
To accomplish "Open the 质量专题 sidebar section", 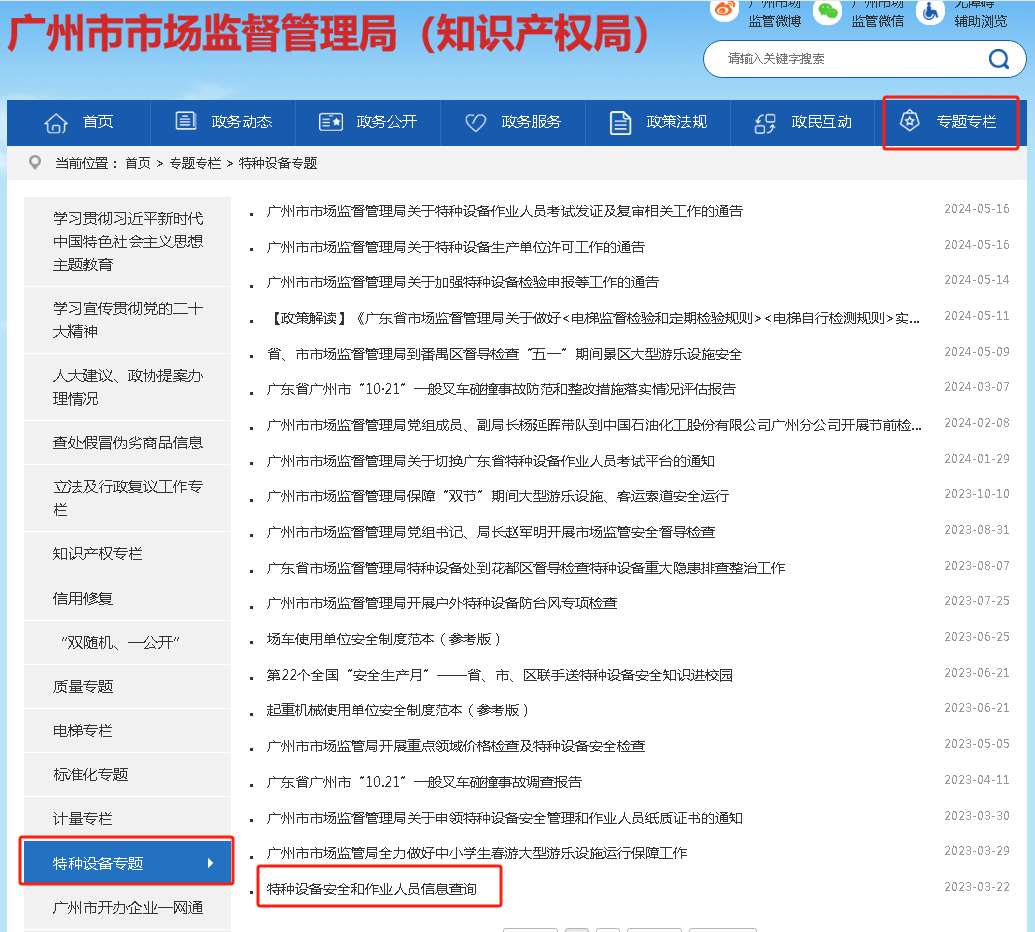I will tap(83, 686).
